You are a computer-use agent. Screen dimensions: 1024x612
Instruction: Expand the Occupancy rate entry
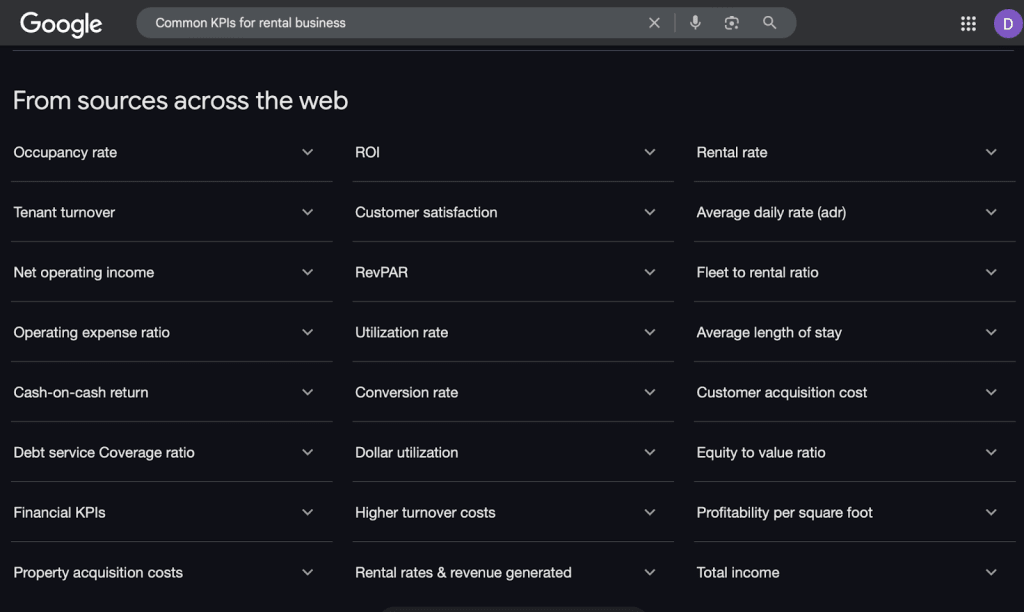(308, 152)
